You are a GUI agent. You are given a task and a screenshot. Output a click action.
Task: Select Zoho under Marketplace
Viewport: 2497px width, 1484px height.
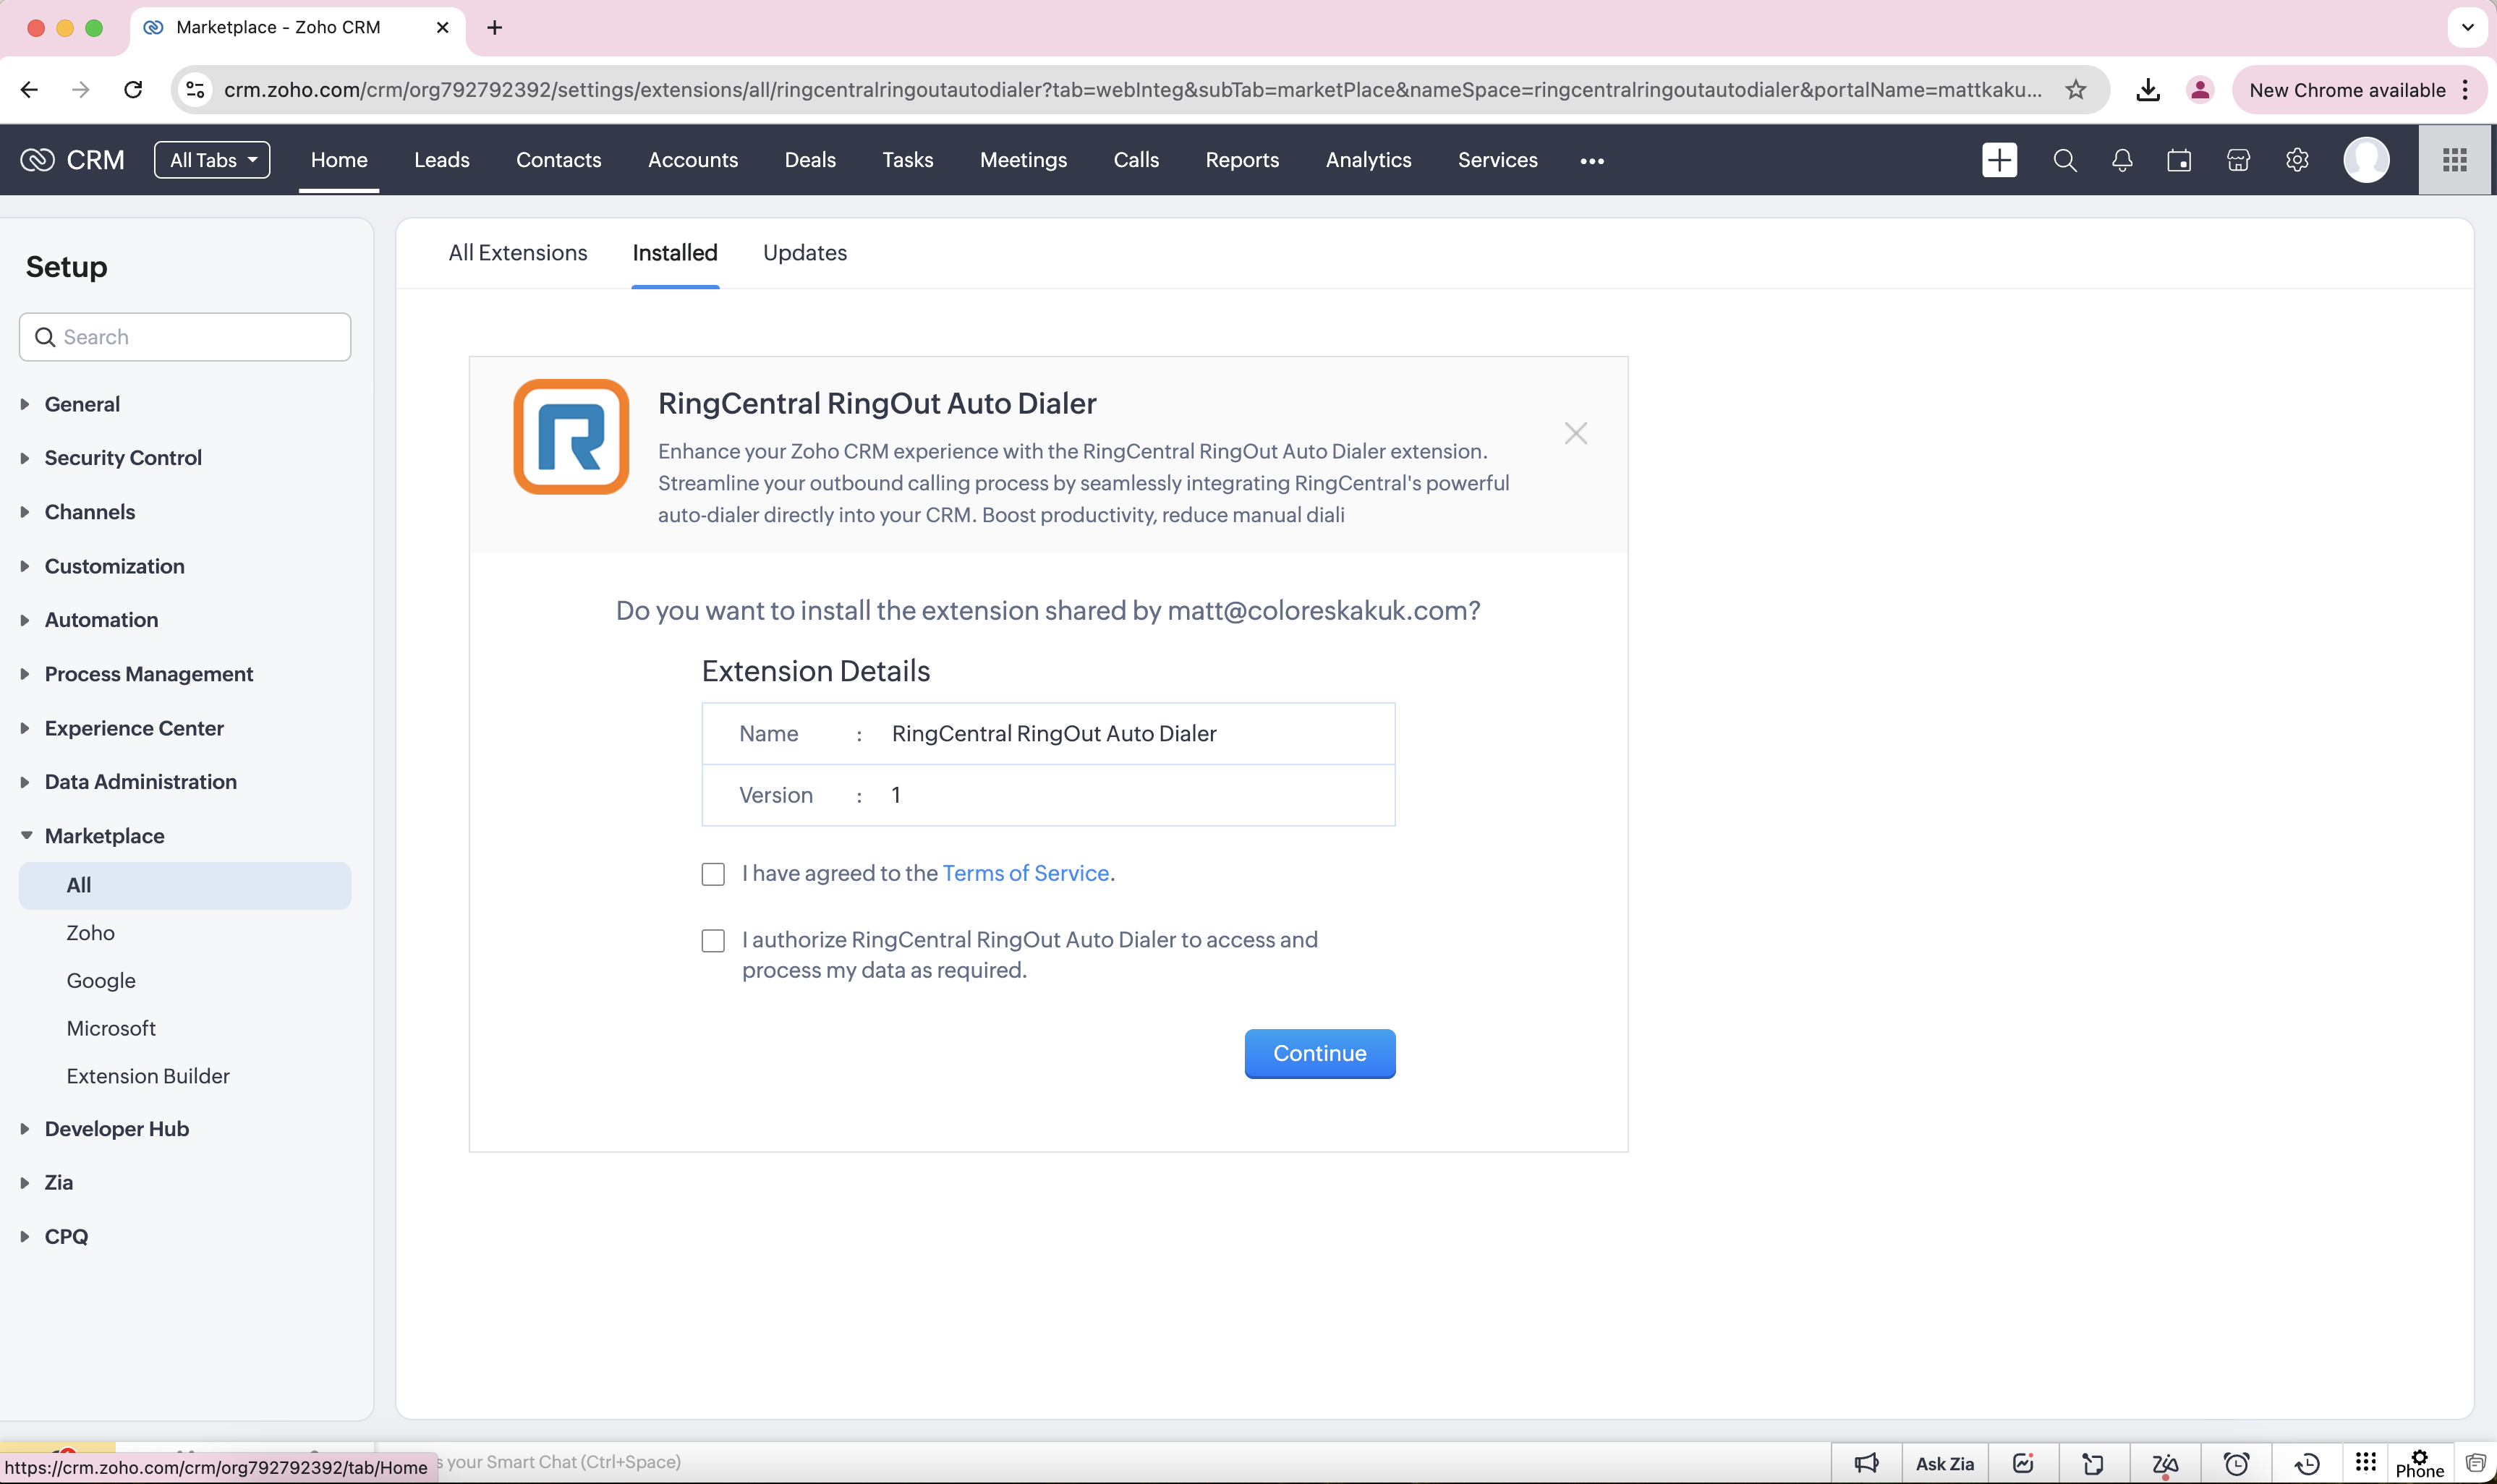pyautogui.click(x=91, y=933)
